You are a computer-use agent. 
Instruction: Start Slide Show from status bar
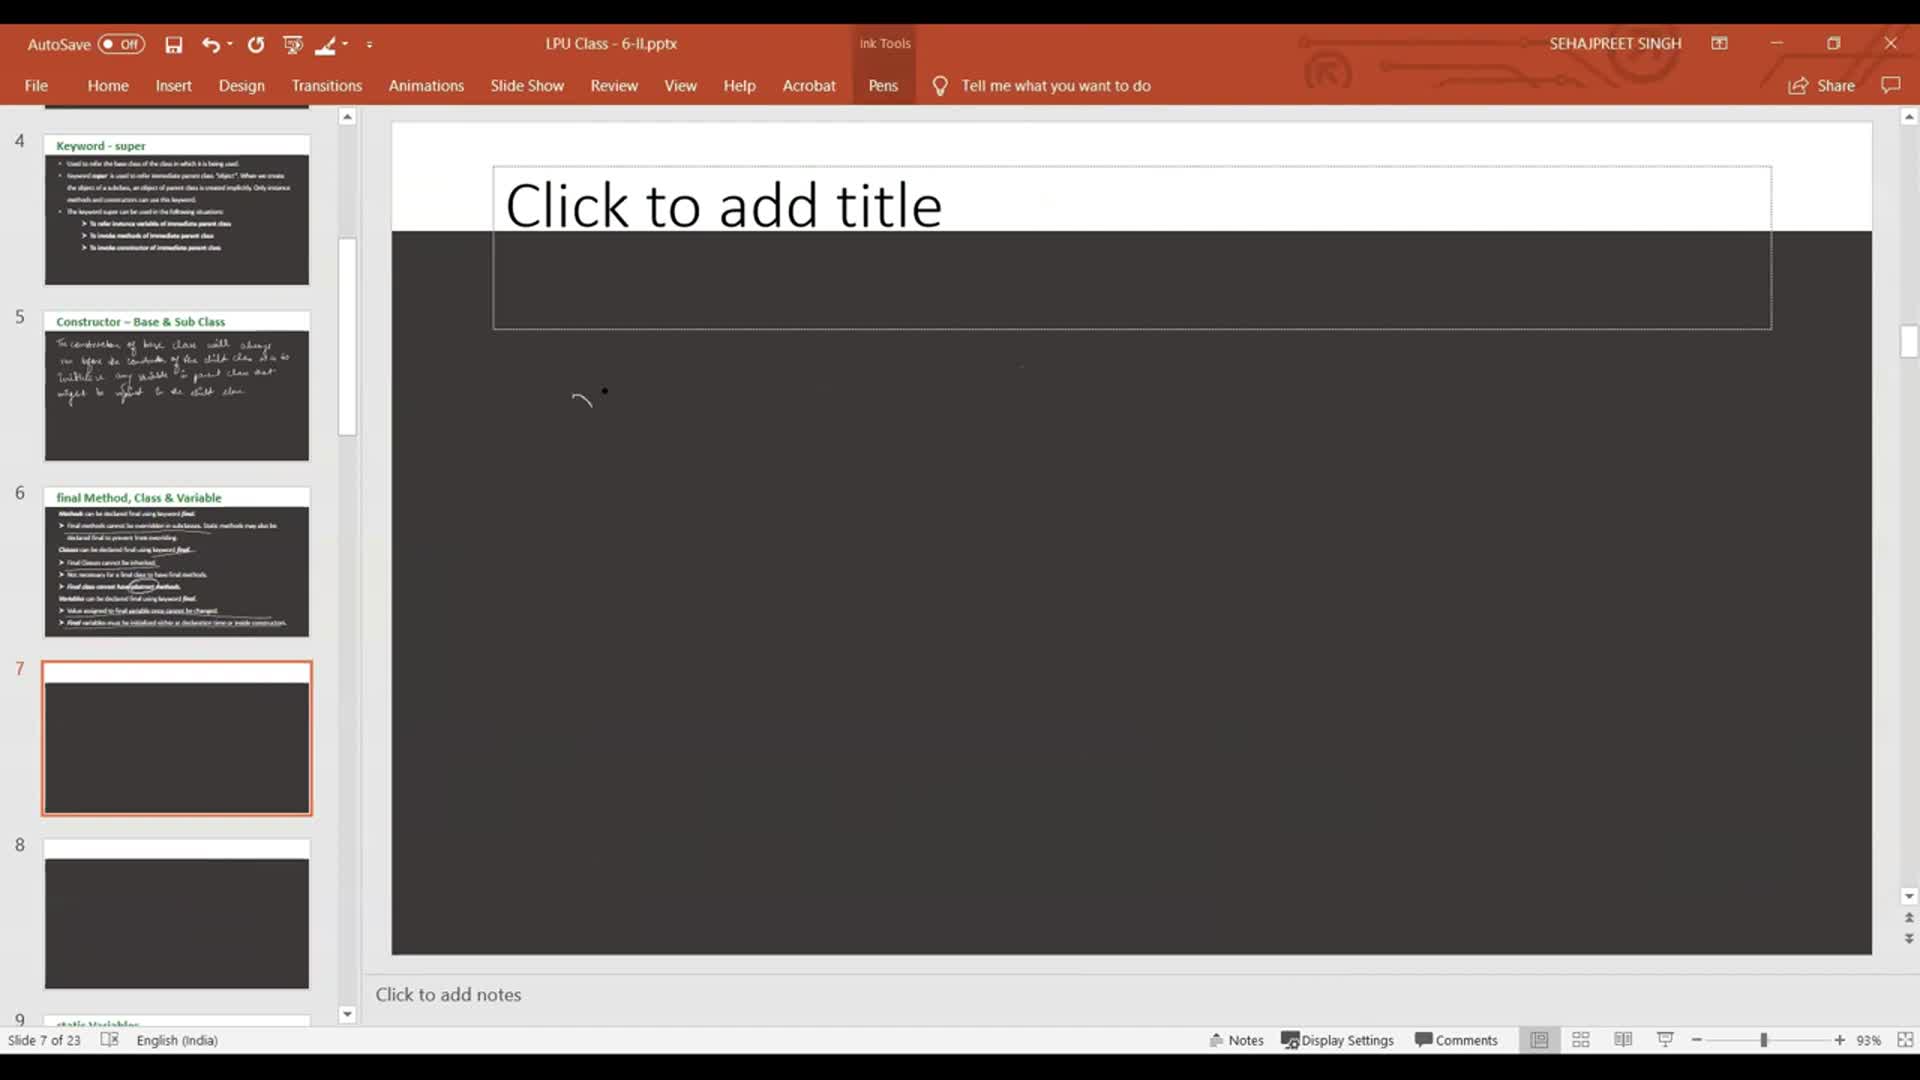coord(1664,1040)
